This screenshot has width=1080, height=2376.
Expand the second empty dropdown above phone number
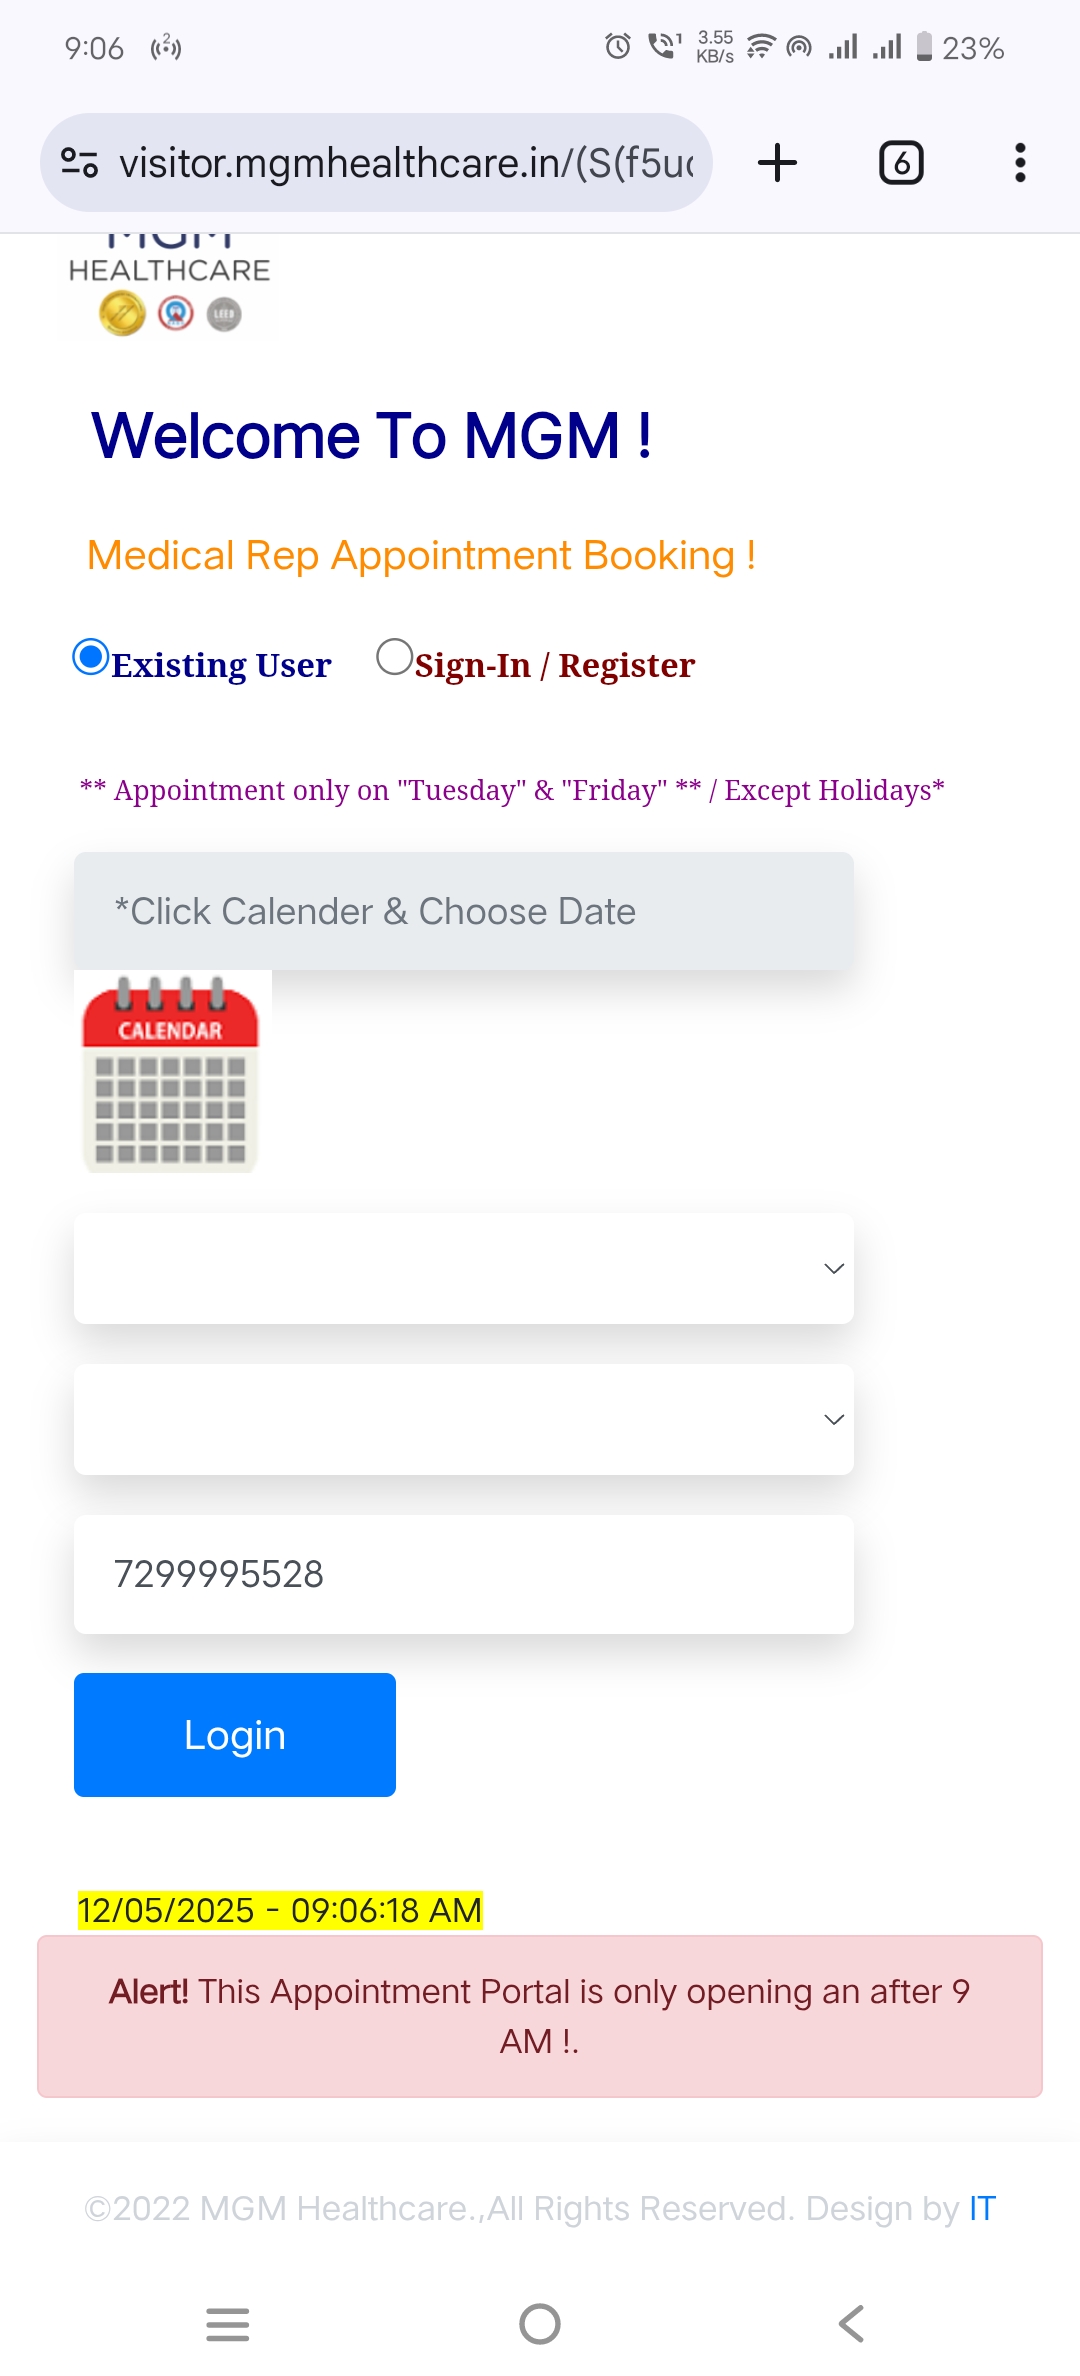coord(464,1419)
